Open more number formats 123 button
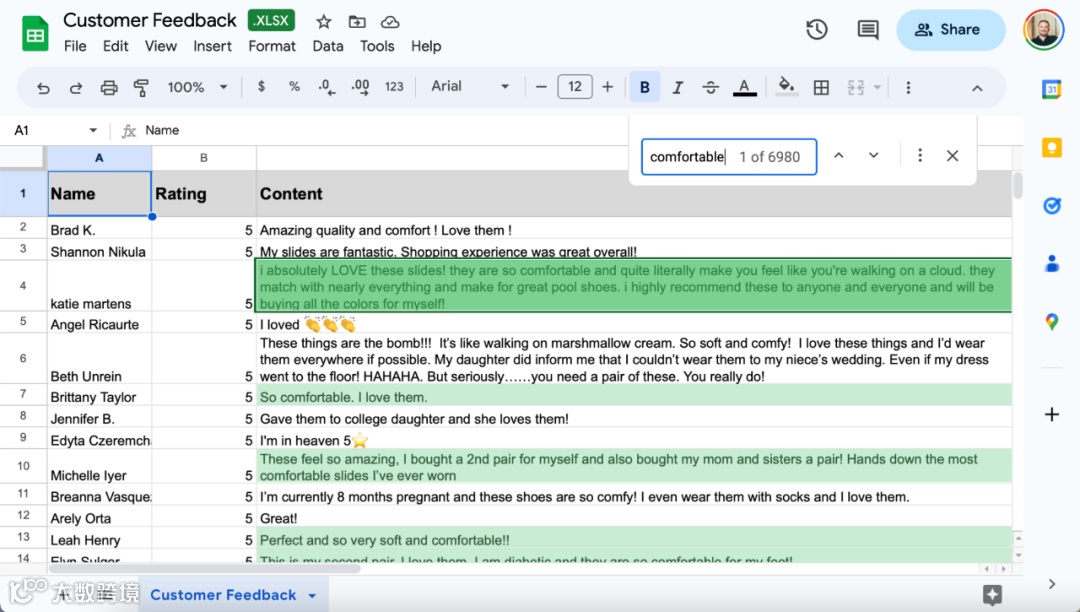This screenshot has width=1080, height=612. [394, 87]
